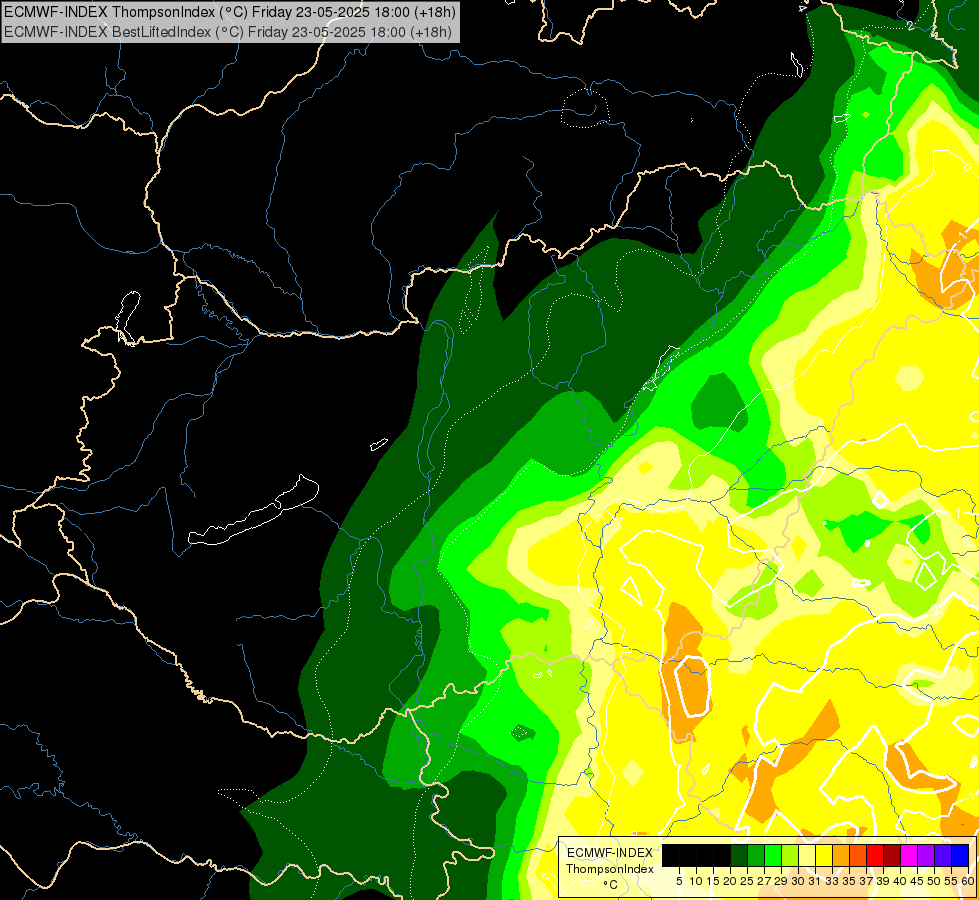This screenshot has height=900, width=979.
Task: Click the legend label ThompsonIndex
Action: (x=610, y=869)
